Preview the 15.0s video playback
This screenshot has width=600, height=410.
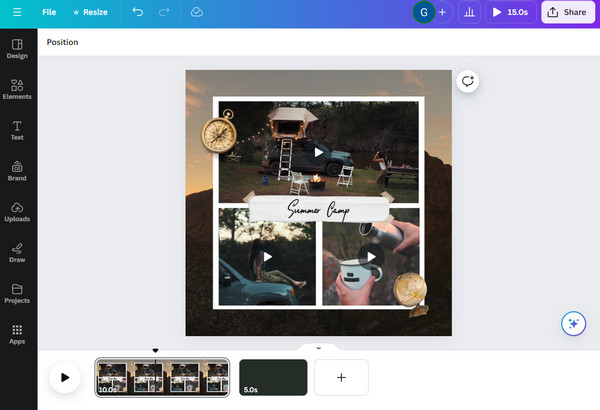[x=510, y=12]
